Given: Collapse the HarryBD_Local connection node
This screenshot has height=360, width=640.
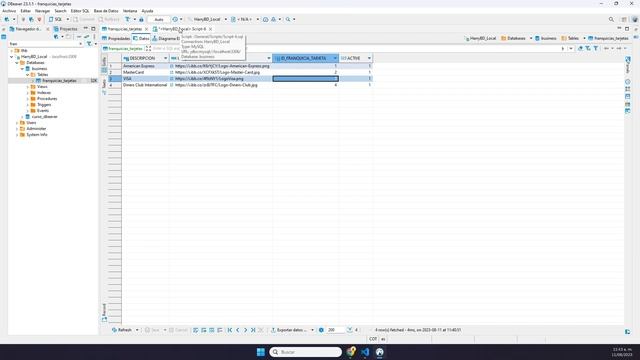Looking at the screenshot, I should 12,57.
